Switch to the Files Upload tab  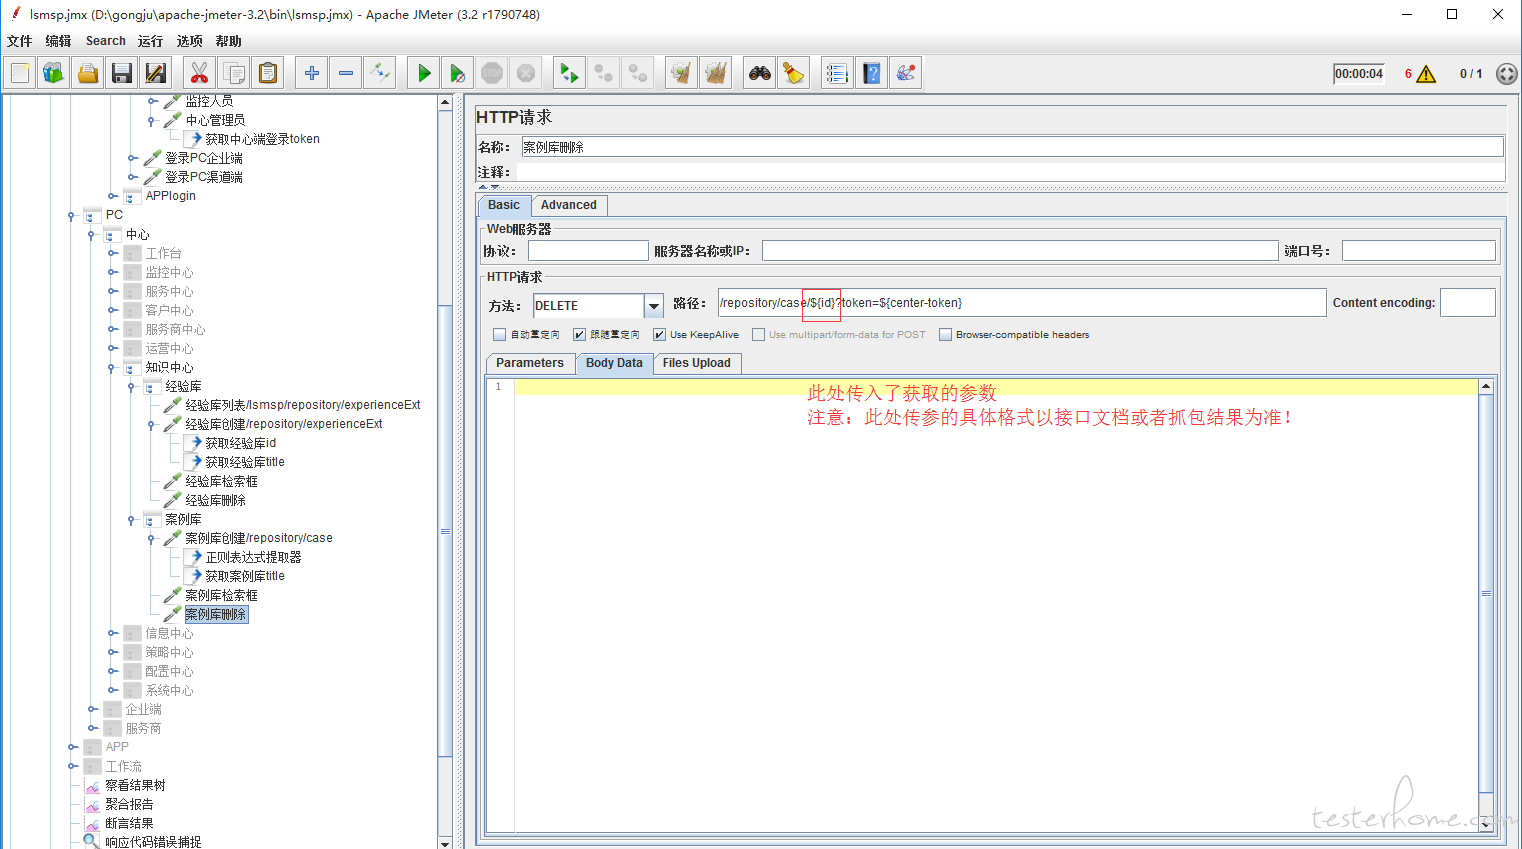[x=697, y=363]
